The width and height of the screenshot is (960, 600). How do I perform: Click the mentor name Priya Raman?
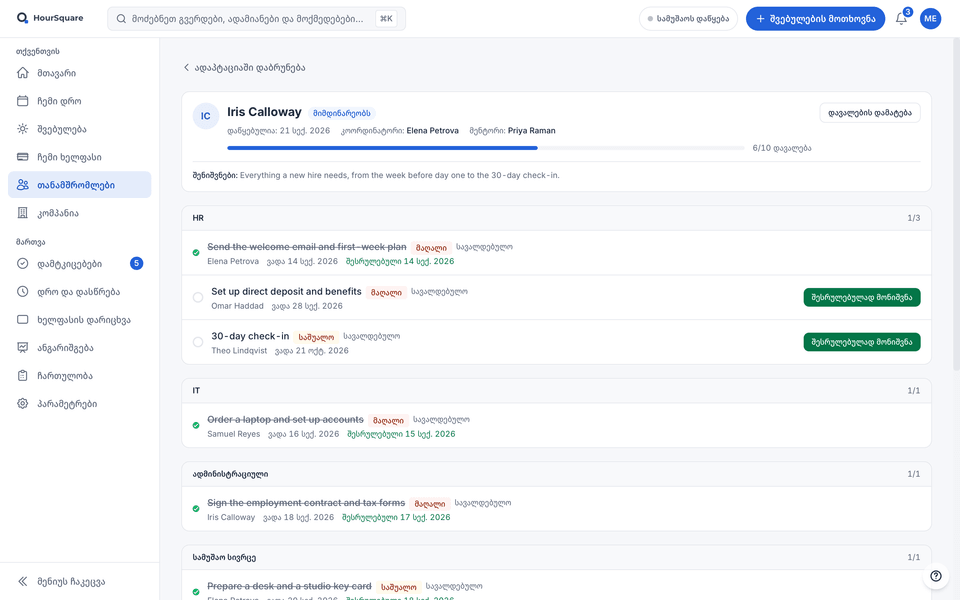coord(531,130)
